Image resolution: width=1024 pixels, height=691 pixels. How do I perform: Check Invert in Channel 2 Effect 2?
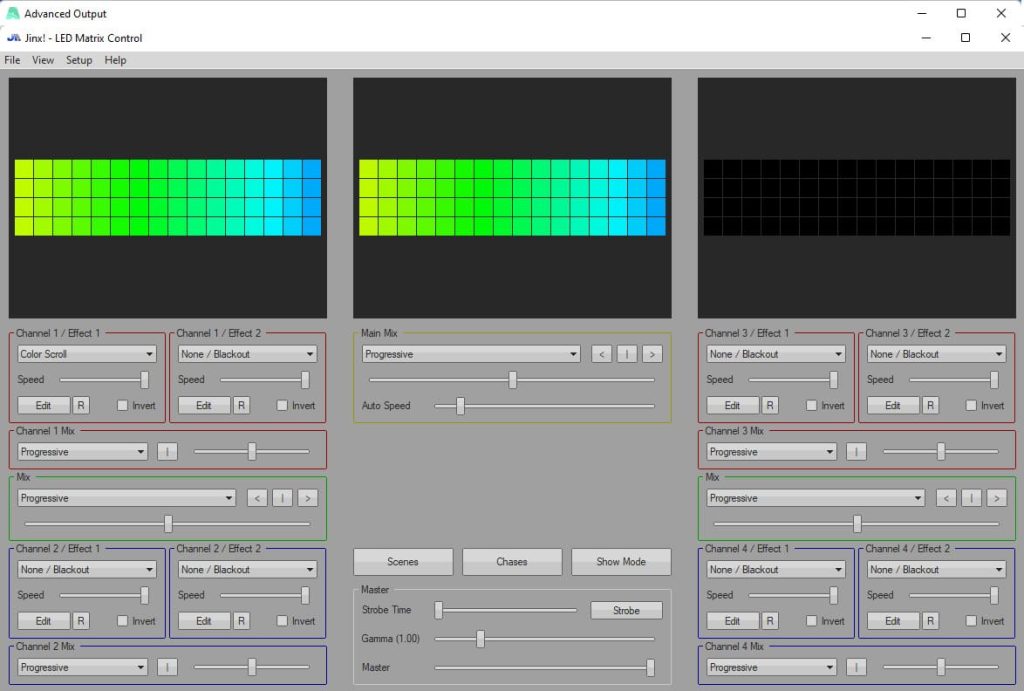[283, 621]
